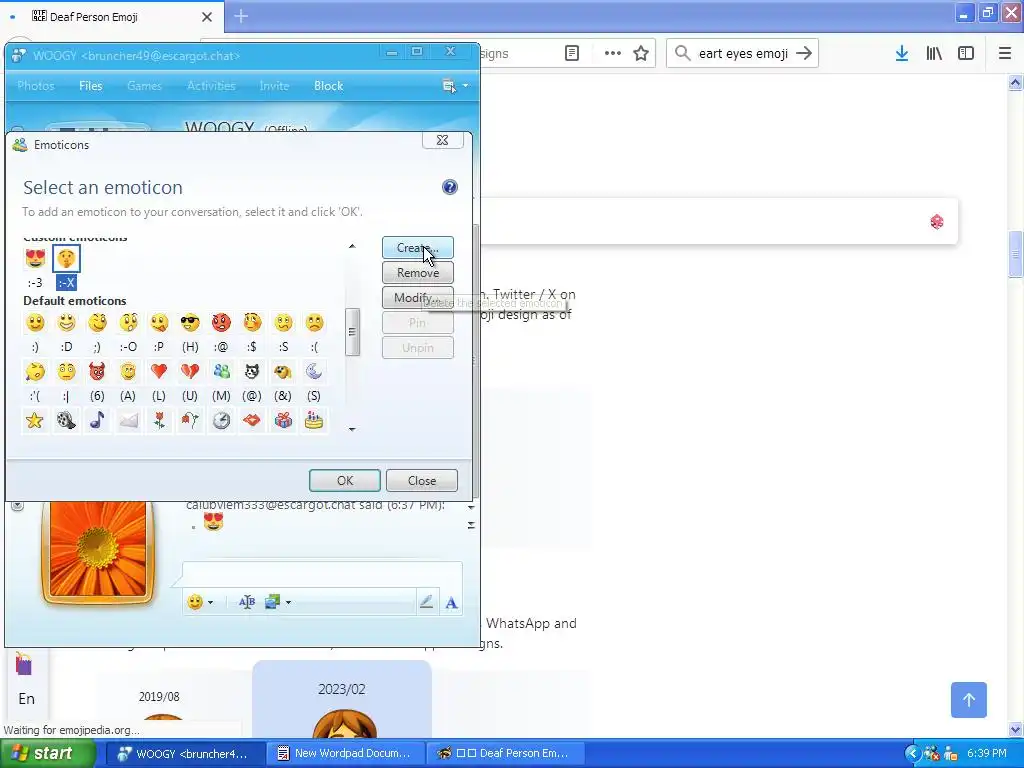Pick the dog face emoticon (&)
The height and width of the screenshot is (768, 1024).
[283, 372]
